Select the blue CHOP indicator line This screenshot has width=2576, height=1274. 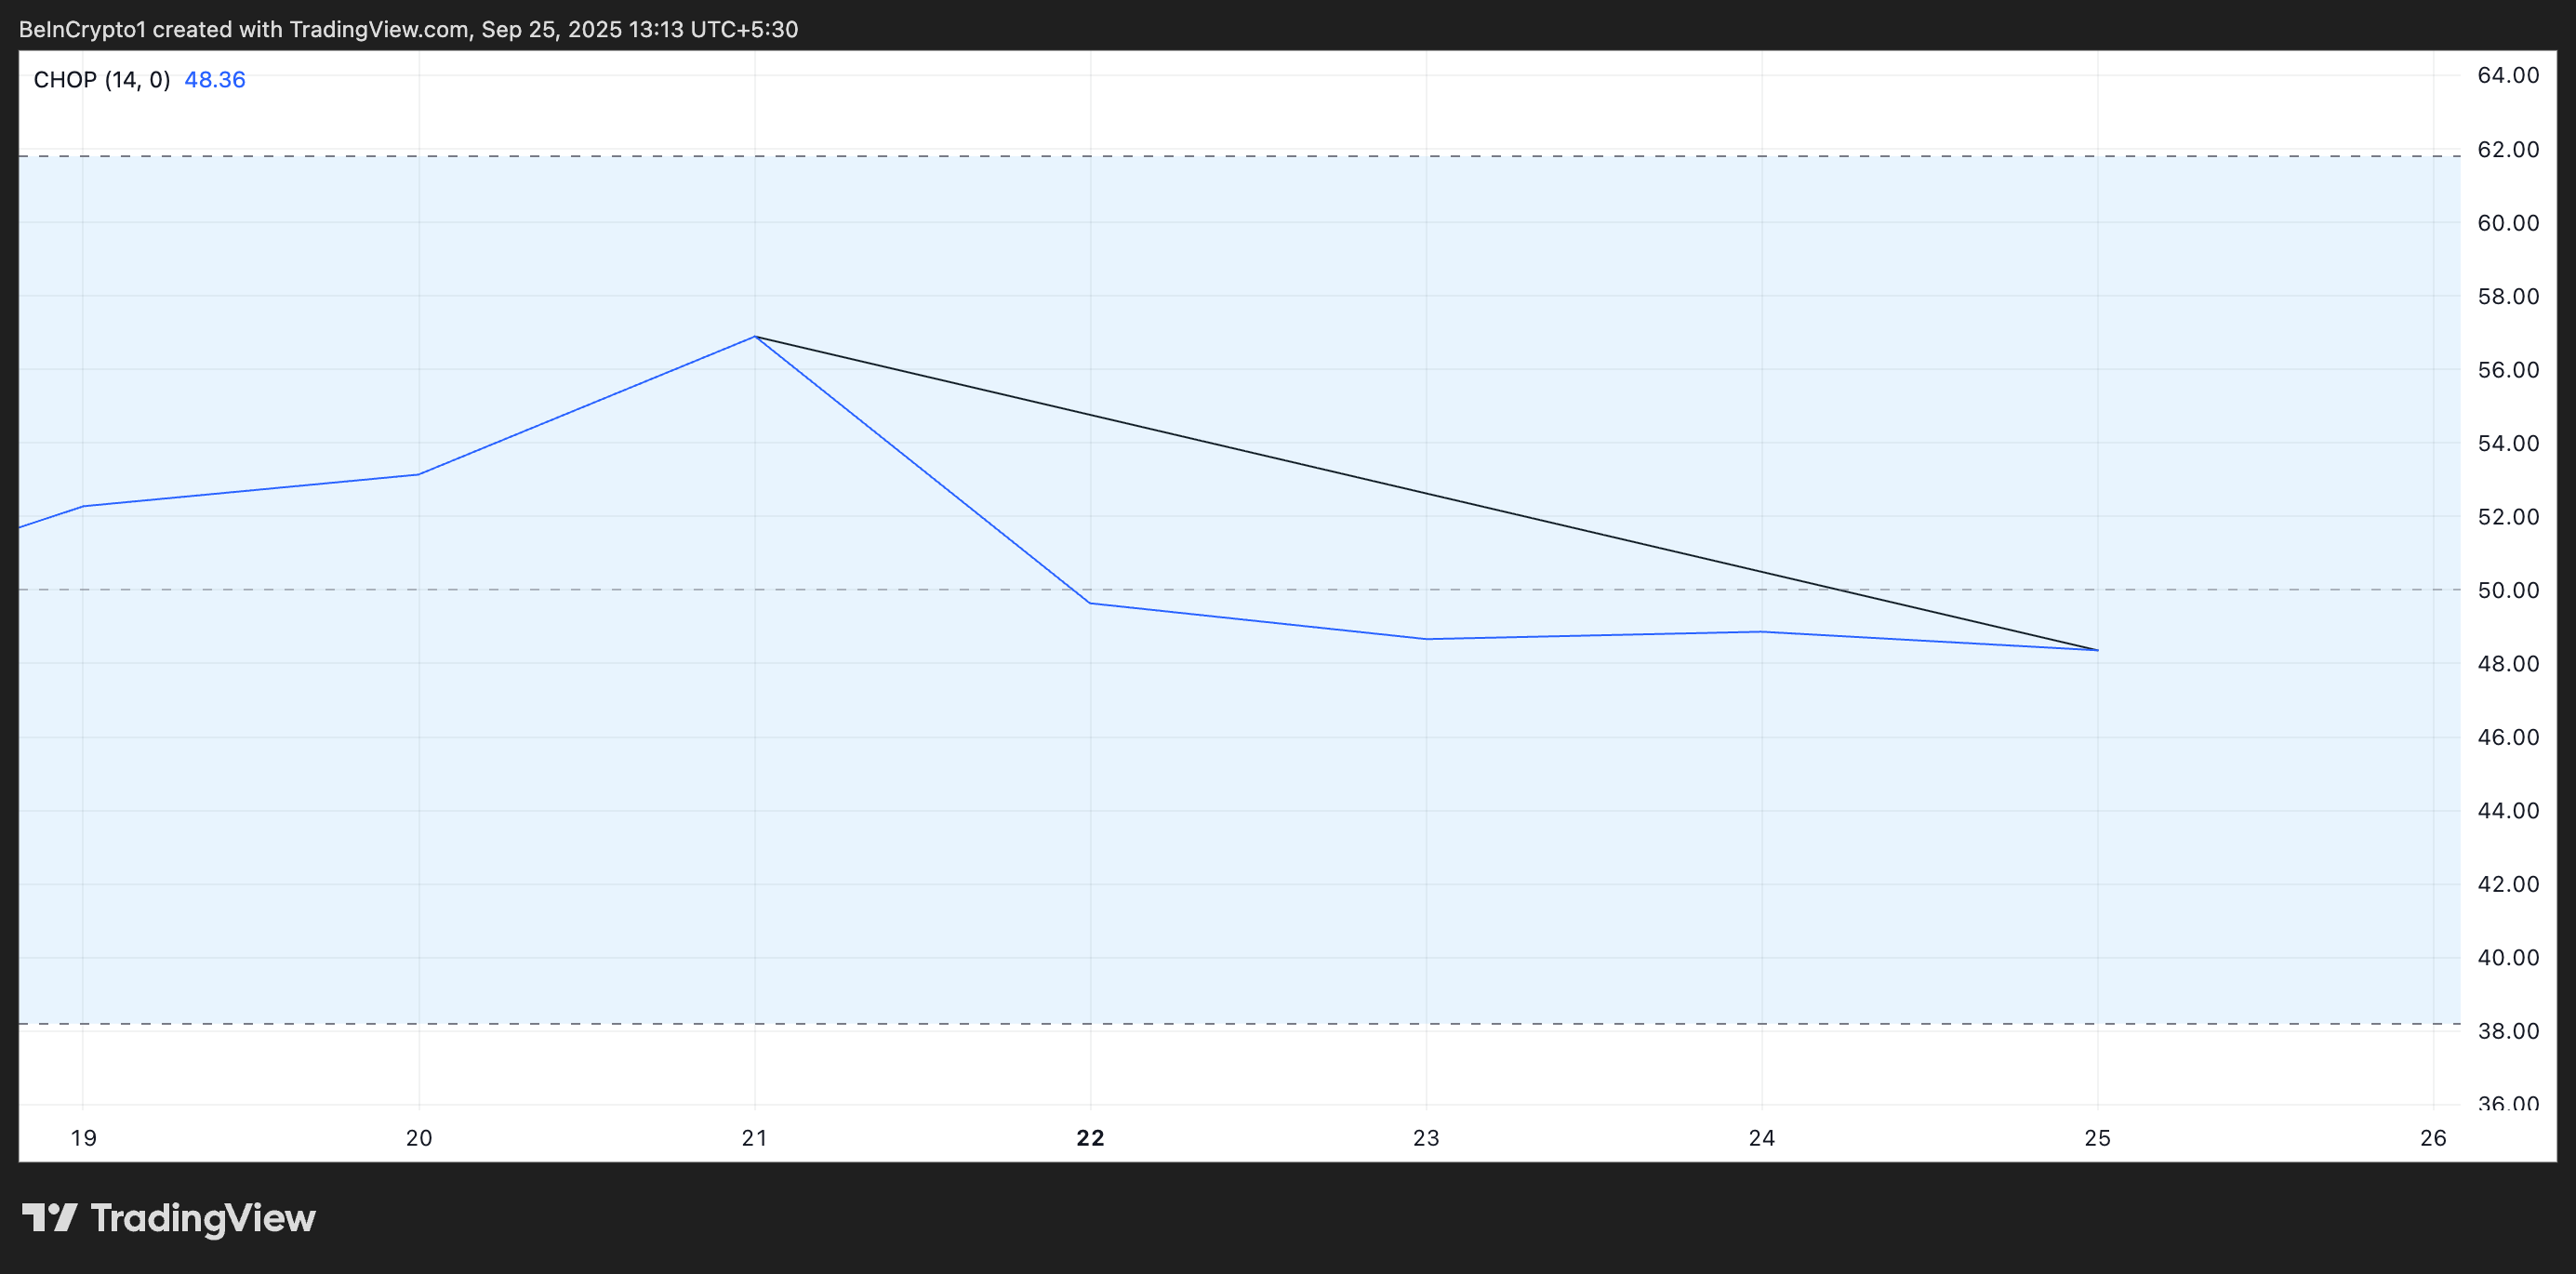tap(1300, 626)
